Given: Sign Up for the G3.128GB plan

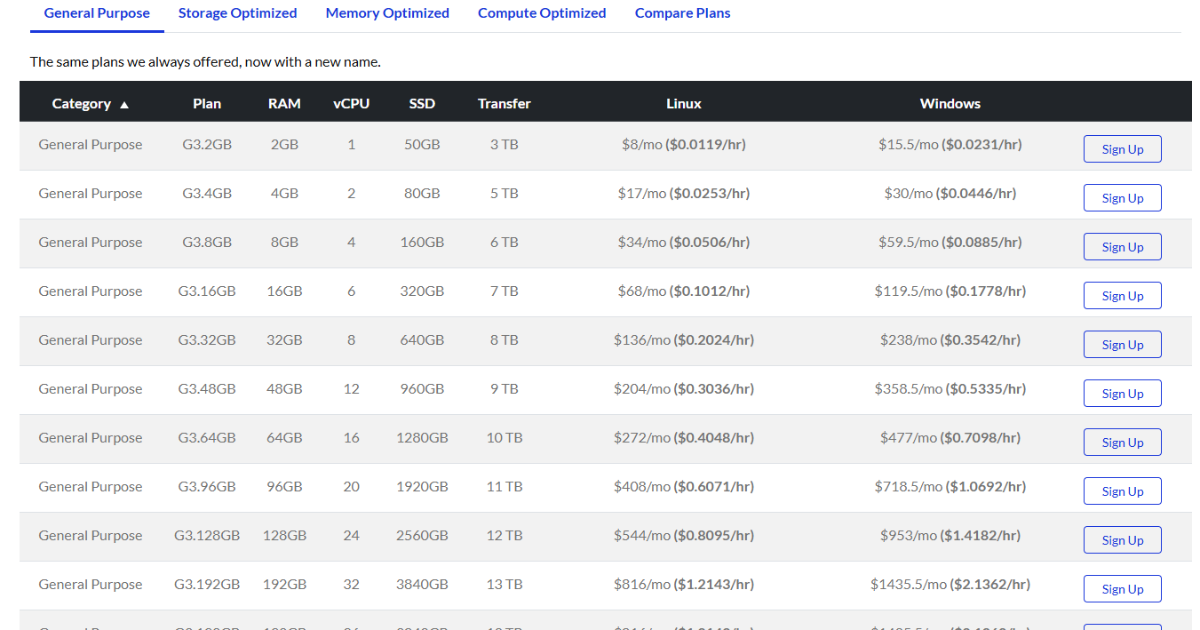Looking at the screenshot, I should pos(1122,539).
